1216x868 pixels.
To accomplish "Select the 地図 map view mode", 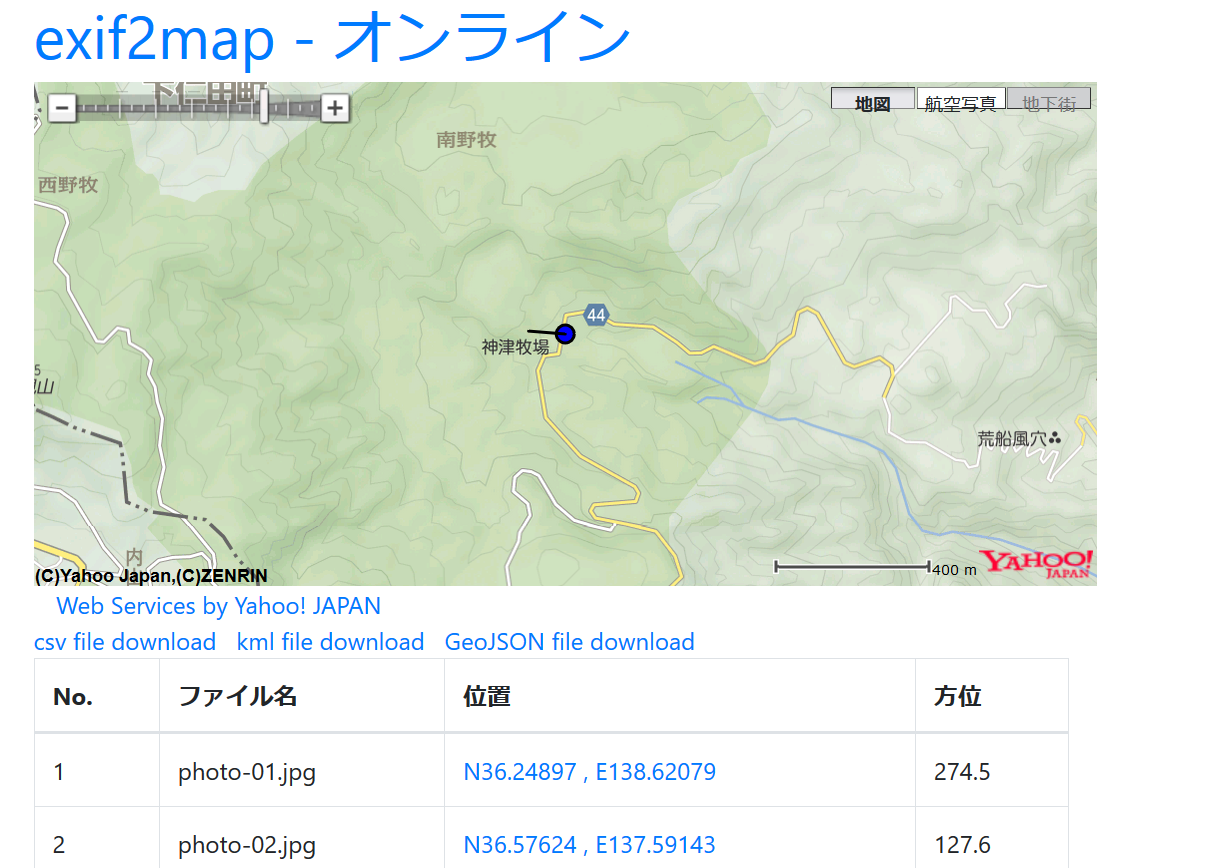I will point(872,99).
